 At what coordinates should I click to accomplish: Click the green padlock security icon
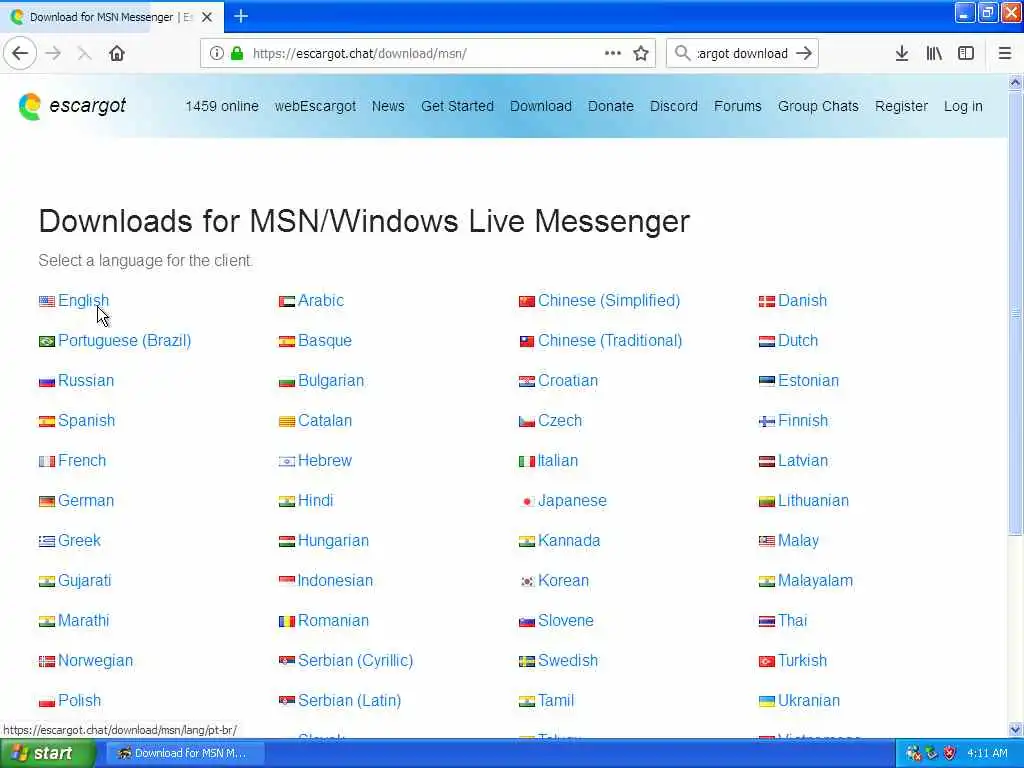237,54
